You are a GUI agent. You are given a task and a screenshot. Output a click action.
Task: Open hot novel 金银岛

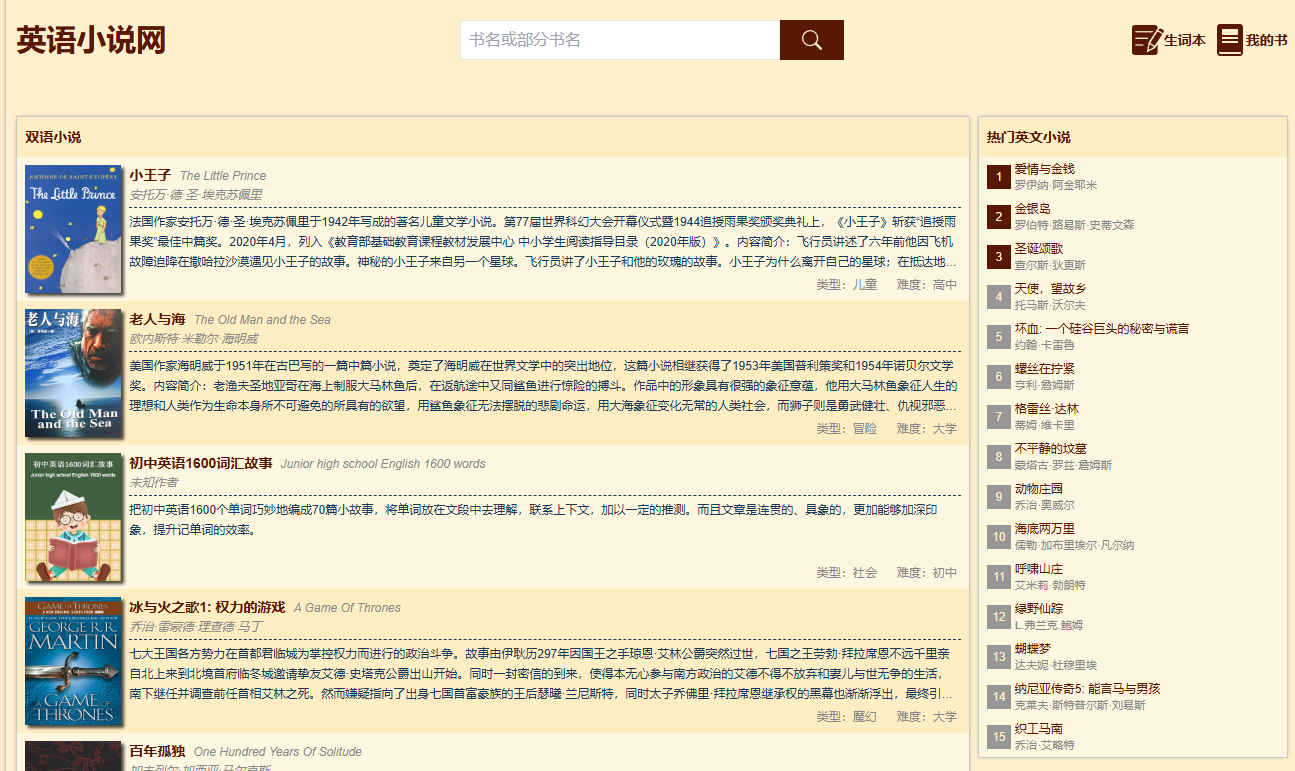pyautogui.click(x=1033, y=209)
